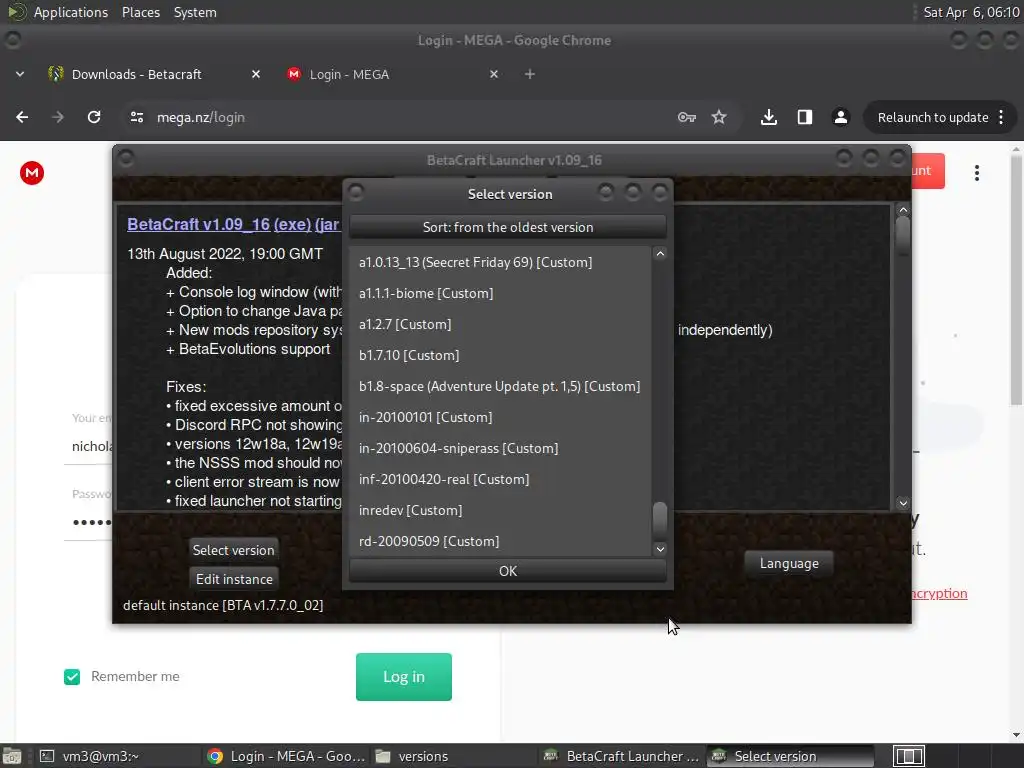Viewport: 1024px width, 768px height.
Task: Click the Select version button in launcher
Action: [233, 550]
